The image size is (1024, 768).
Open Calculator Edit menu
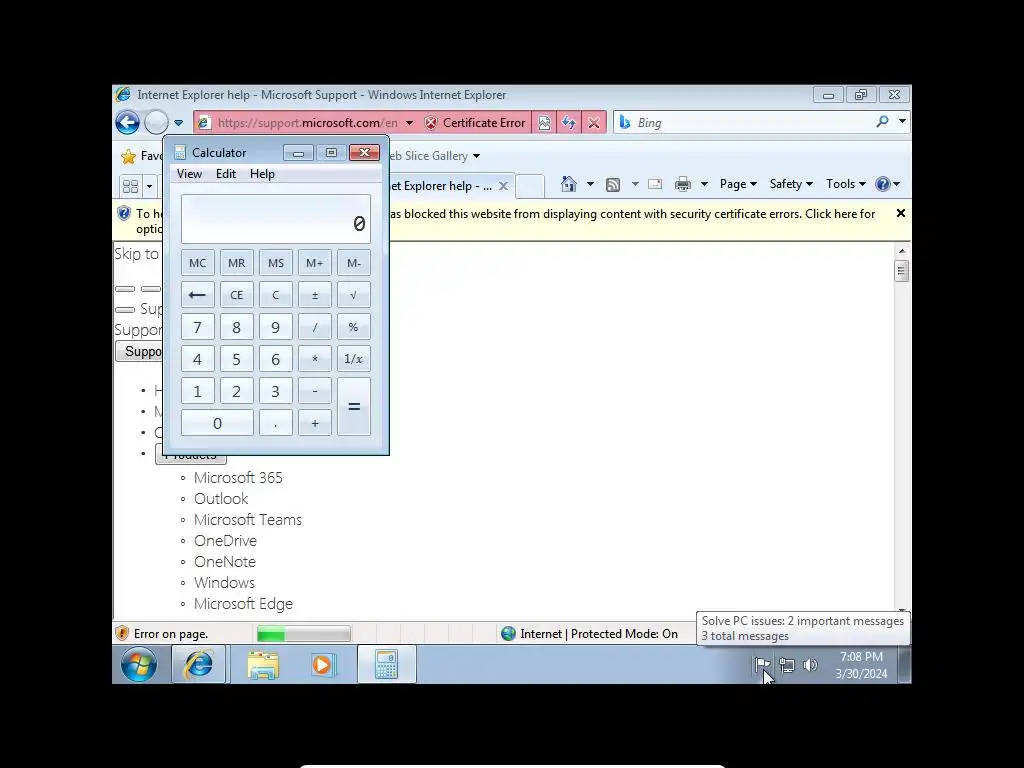coord(226,174)
